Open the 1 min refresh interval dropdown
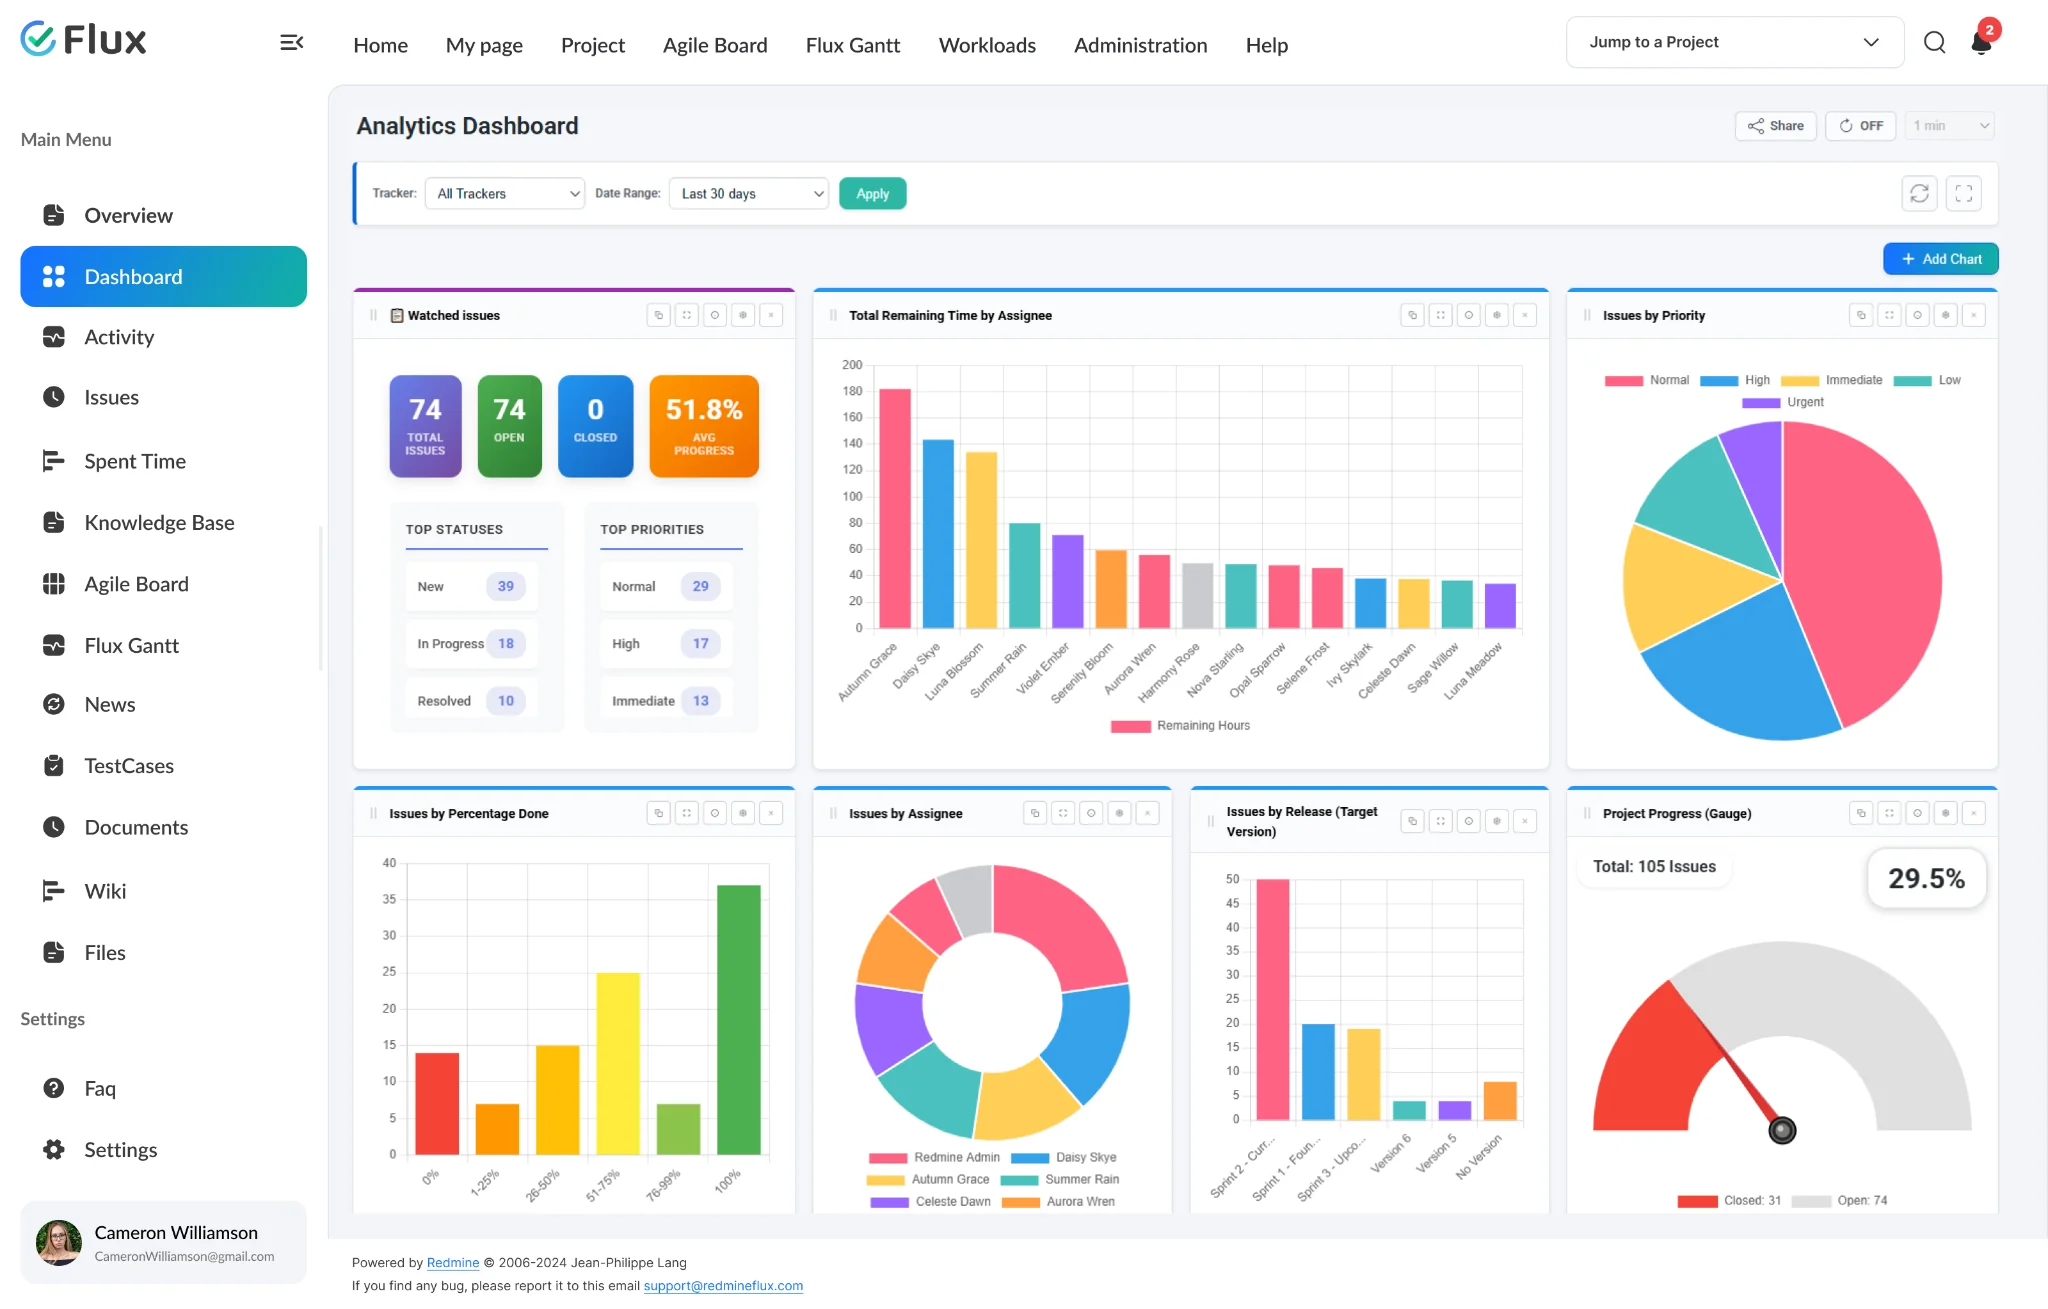Screen dimensions: 2048x1309 1950,126
